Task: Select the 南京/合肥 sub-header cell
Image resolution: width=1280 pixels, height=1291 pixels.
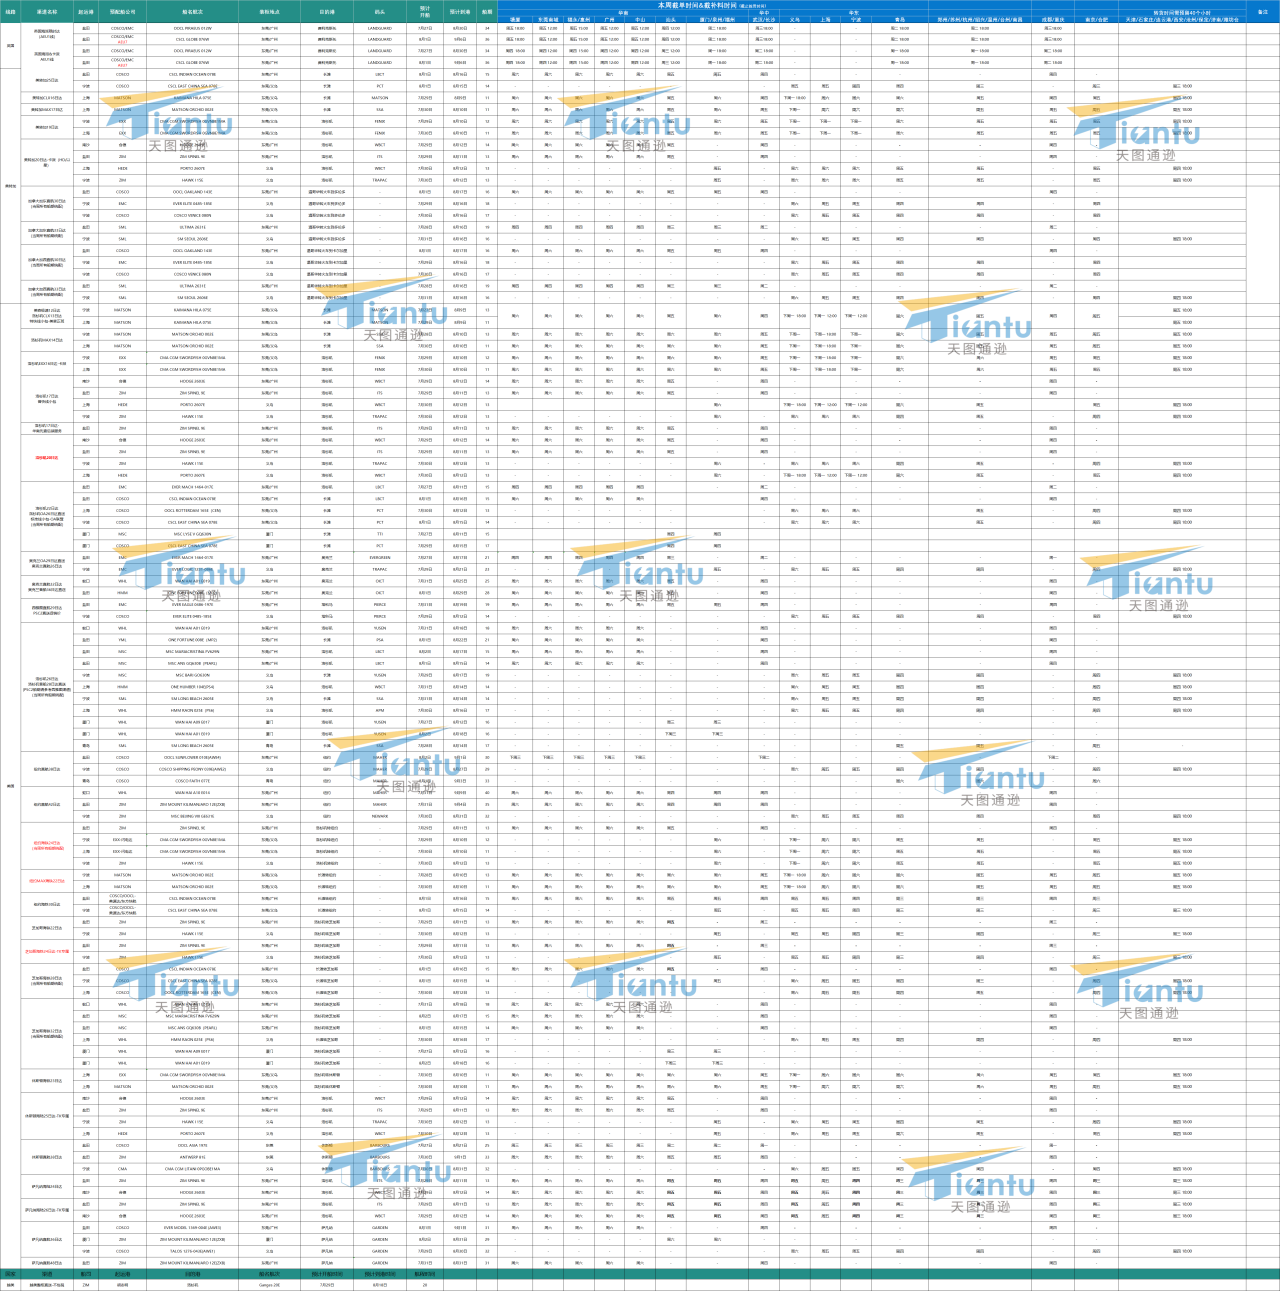Action: [x=1096, y=19]
